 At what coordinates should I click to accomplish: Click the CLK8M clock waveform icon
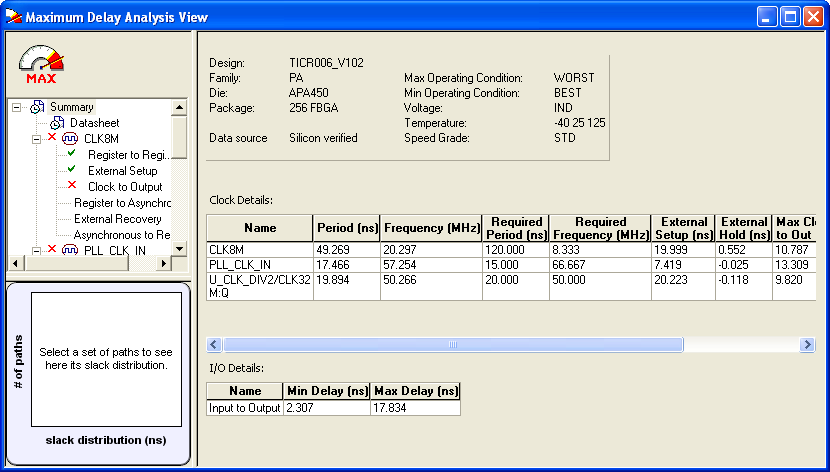point(70,139)
